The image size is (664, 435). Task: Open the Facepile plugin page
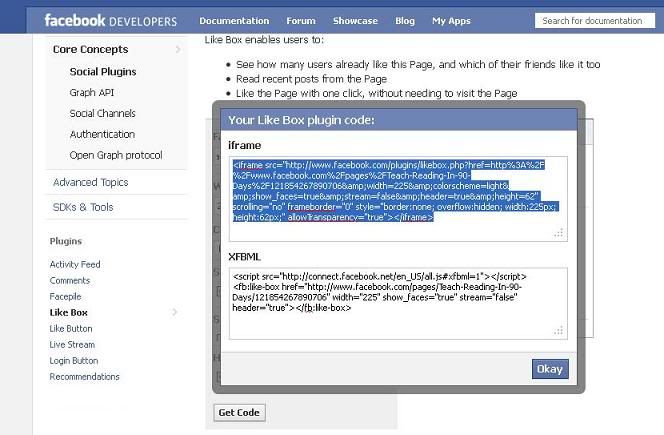[65, 296]
